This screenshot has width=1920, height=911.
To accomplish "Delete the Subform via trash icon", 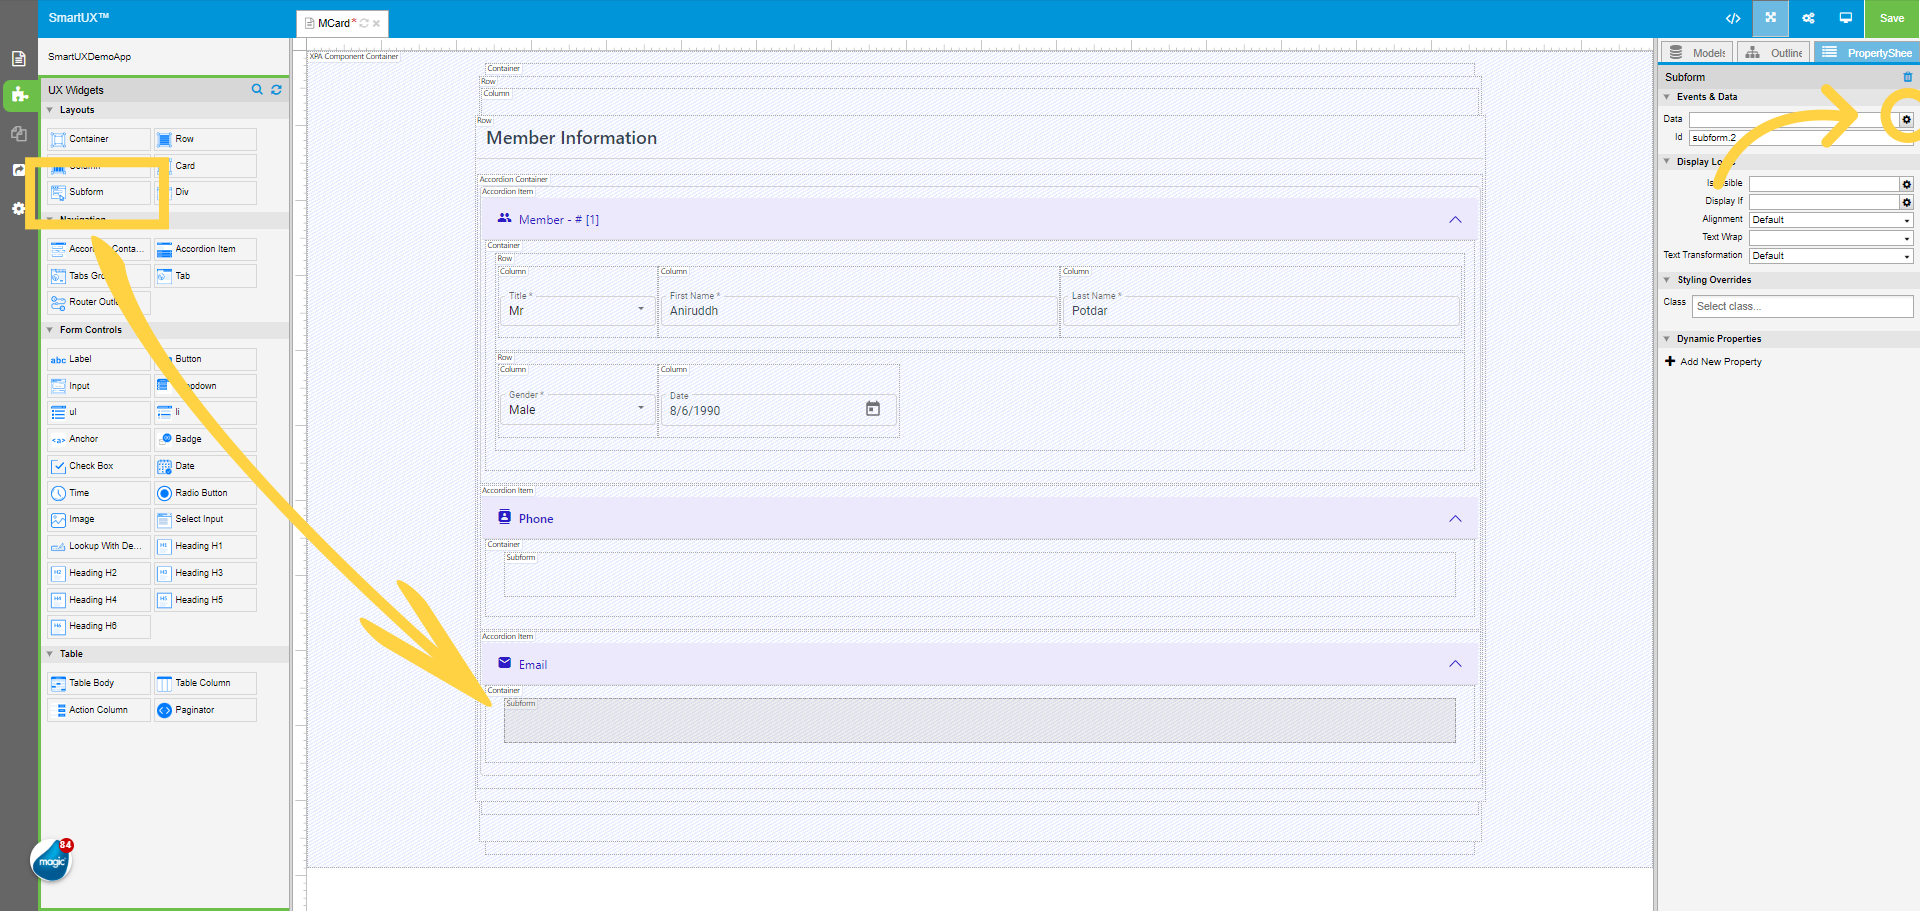I will (x=1908, y=76).
